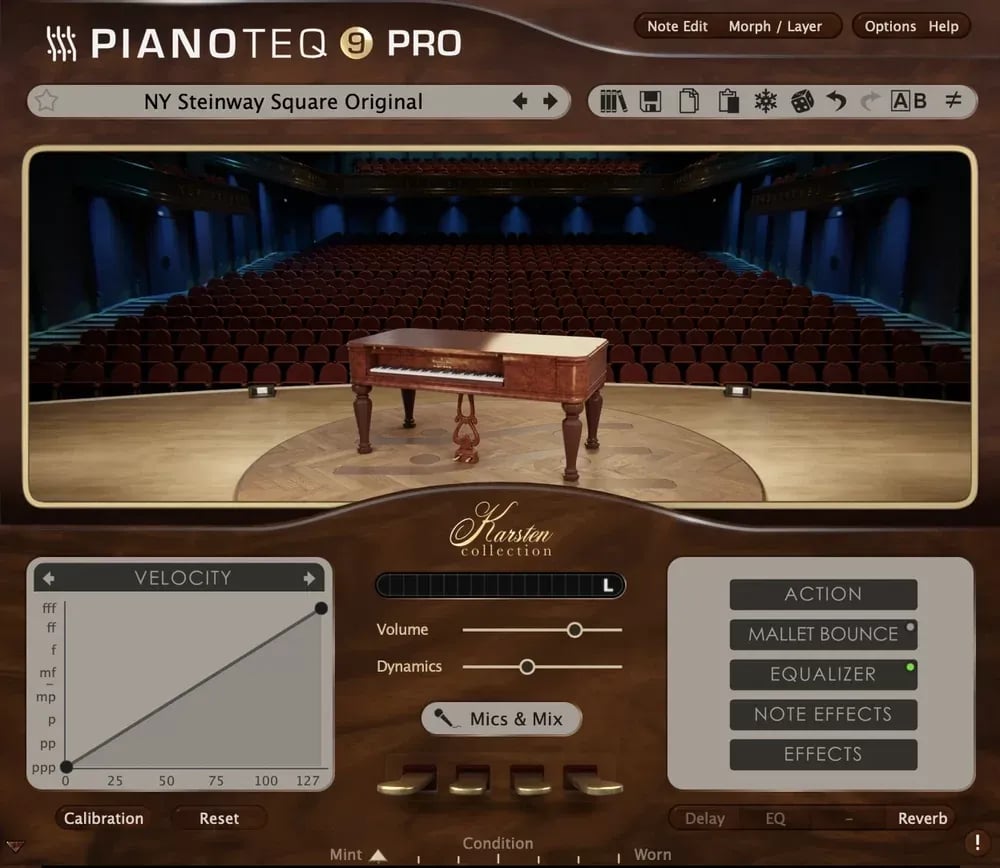
Task: Switch A/B comparison with AB icon
Action: 909,101
